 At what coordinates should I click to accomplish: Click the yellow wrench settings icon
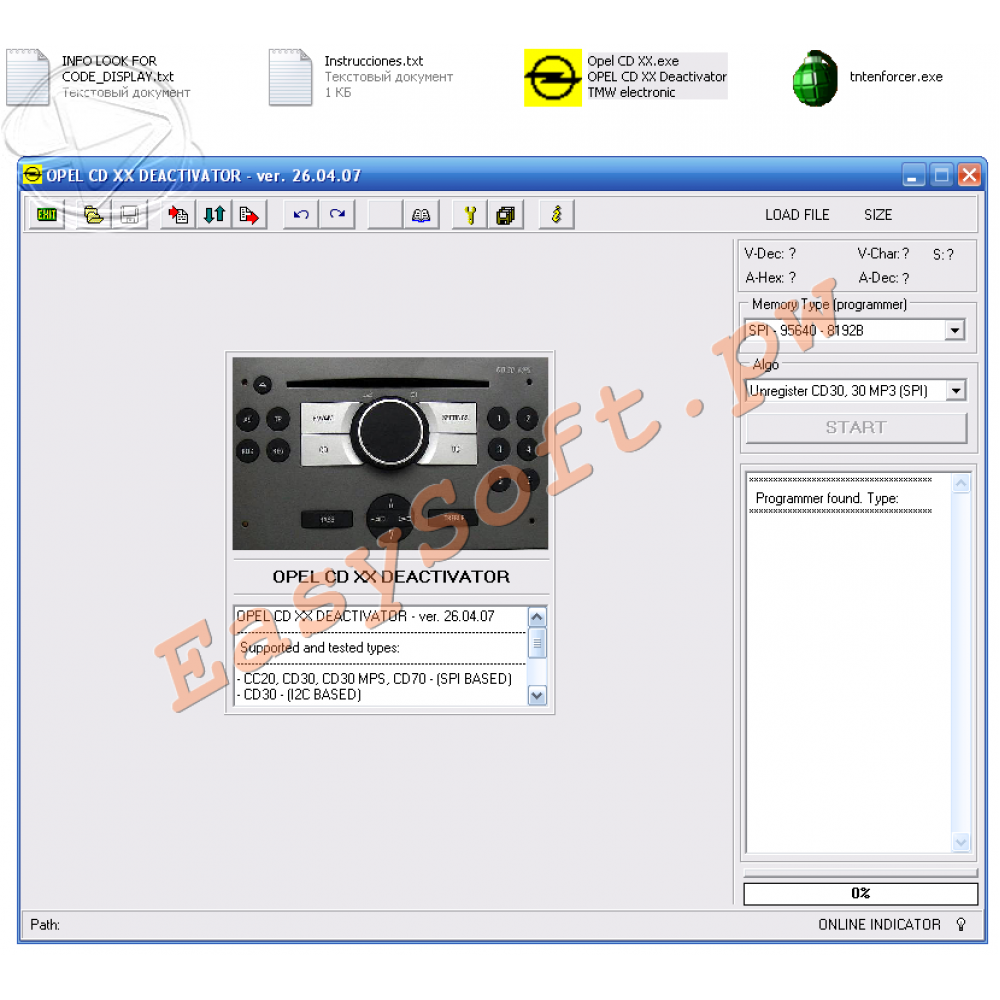[470, 215]
